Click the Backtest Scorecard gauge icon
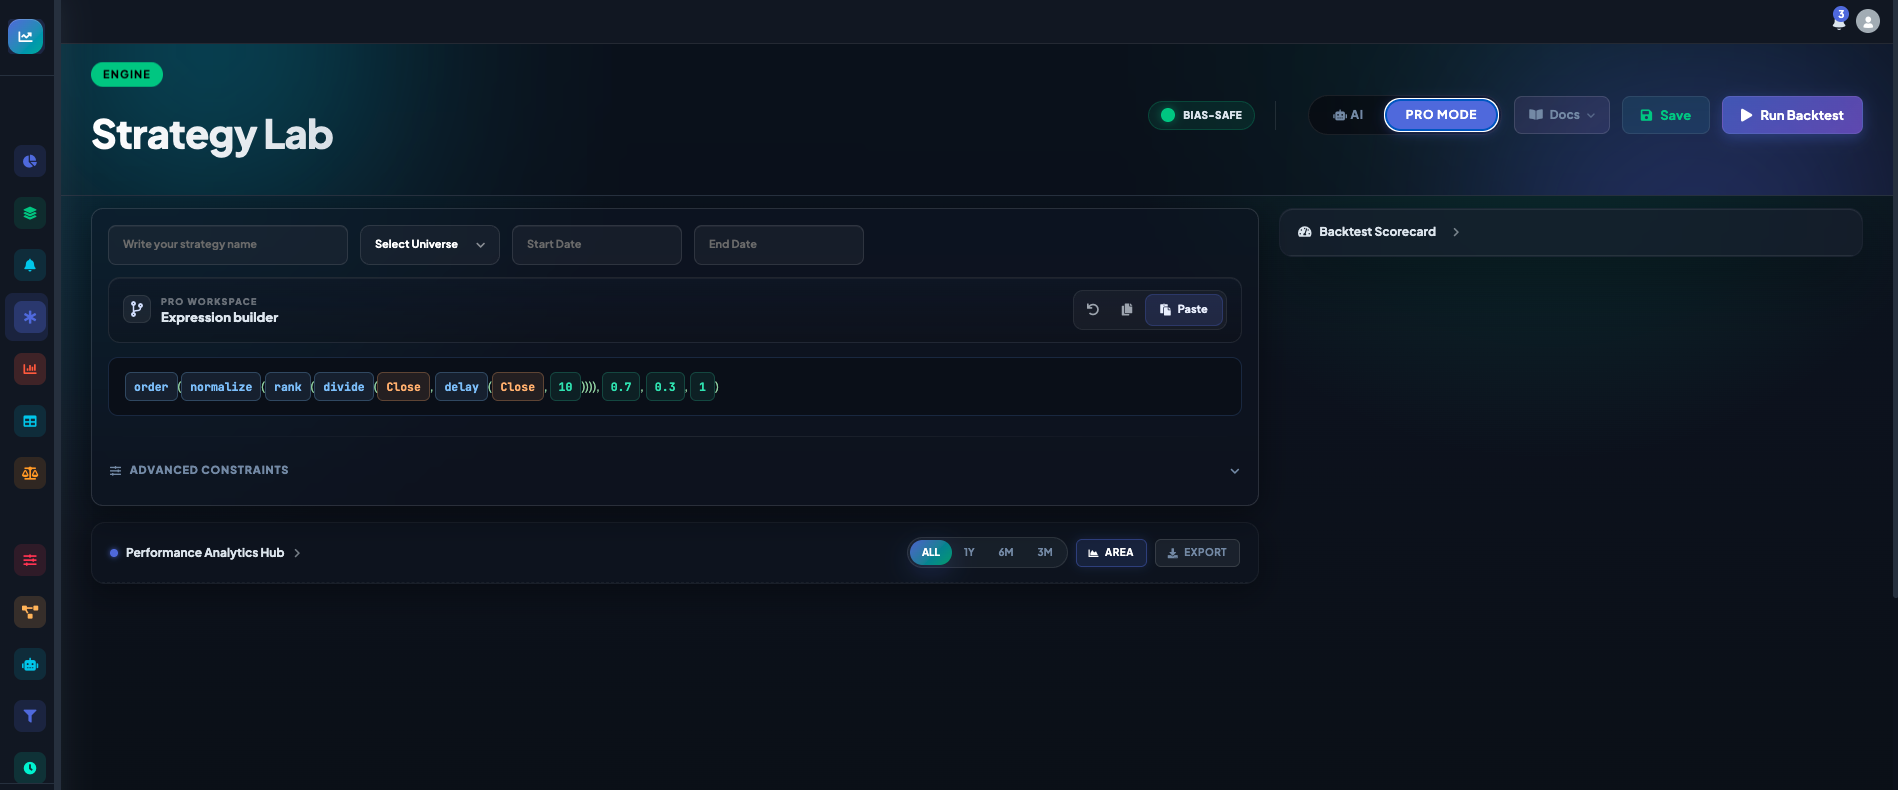Image resolution: width=1898 pixels, height=790 pixels. coord(1305,232)
